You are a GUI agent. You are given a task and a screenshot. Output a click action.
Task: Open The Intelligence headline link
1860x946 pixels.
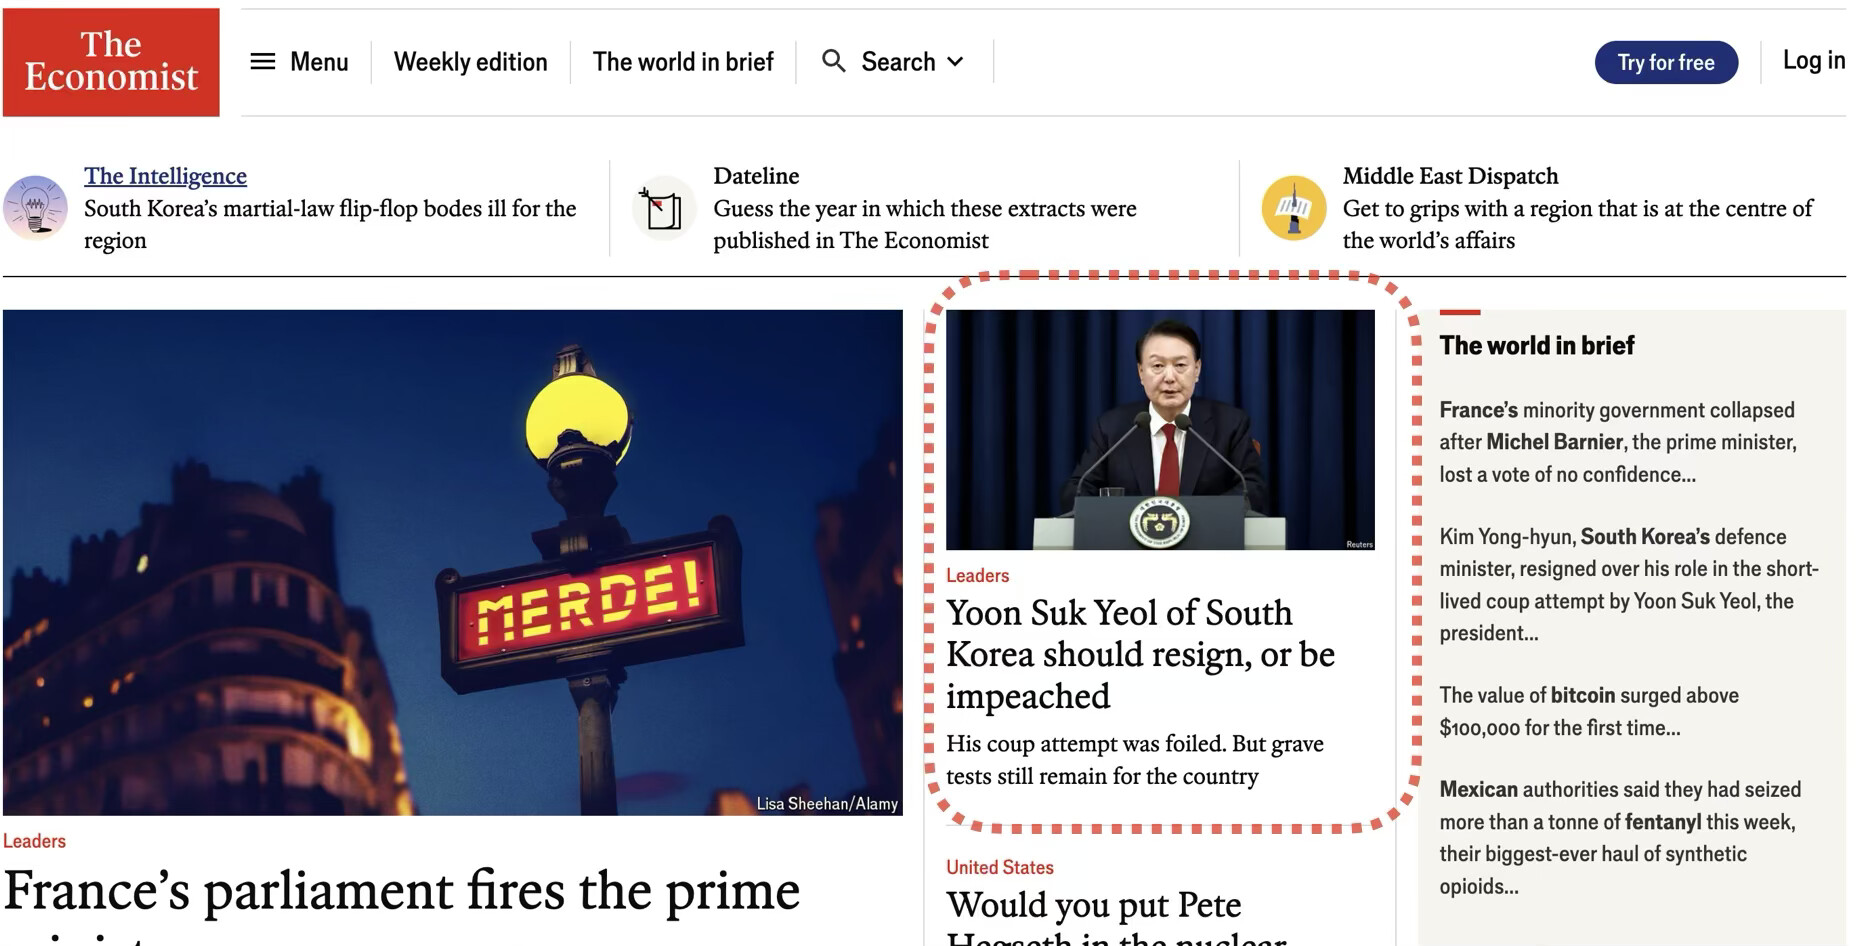[x=165, y=176]
